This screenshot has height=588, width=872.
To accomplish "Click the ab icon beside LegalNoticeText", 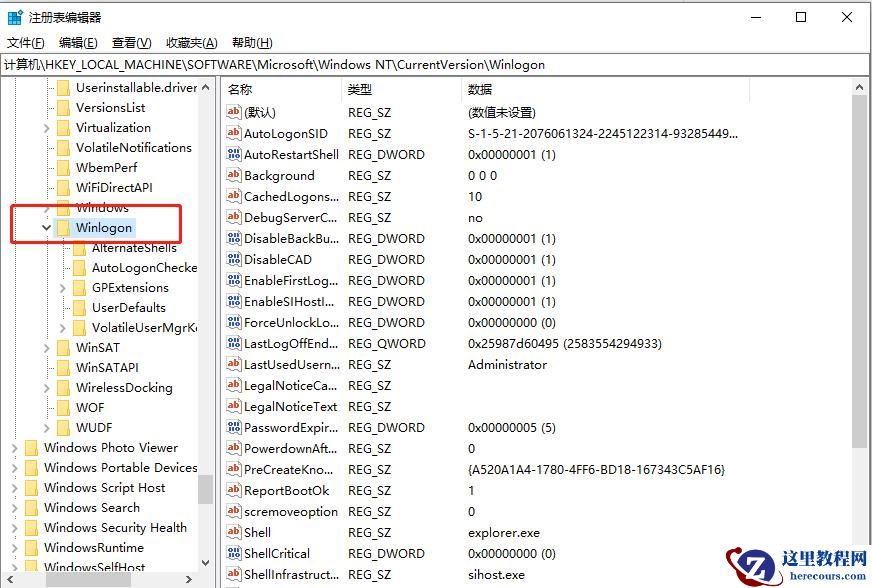I will [x=233, y=406].
